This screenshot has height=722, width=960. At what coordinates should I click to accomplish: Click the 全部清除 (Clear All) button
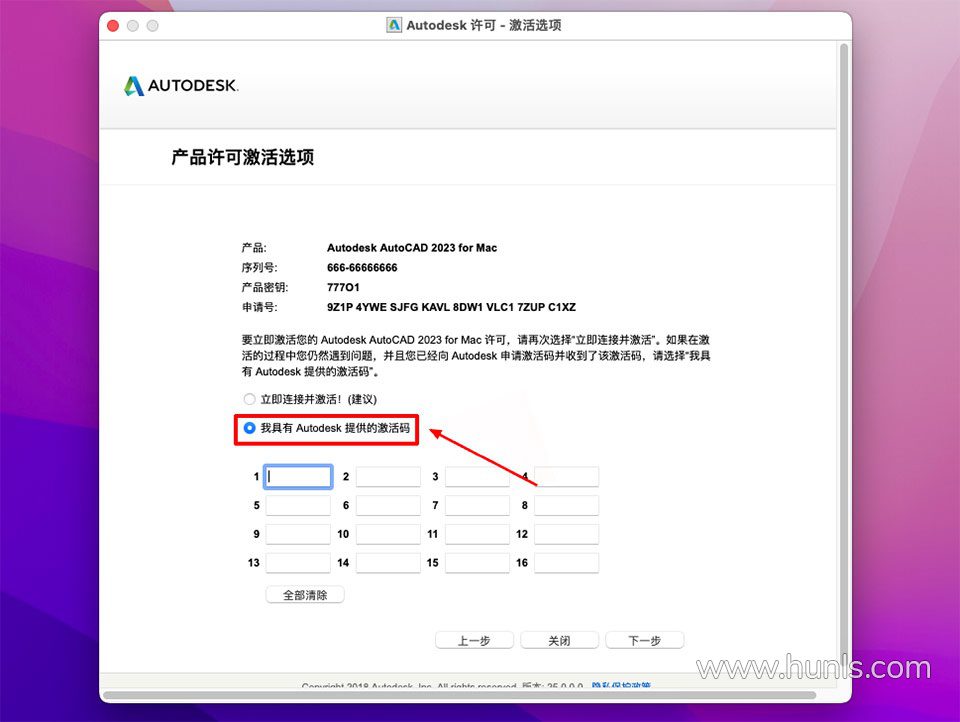coord(305,595)
